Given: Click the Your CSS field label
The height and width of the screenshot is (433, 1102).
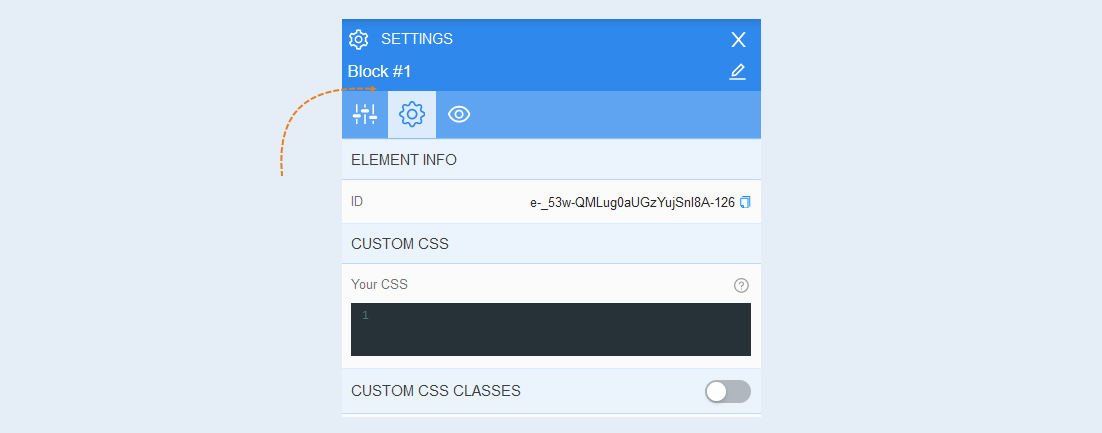Looking at the screenshot, I should tap(380, 285).
